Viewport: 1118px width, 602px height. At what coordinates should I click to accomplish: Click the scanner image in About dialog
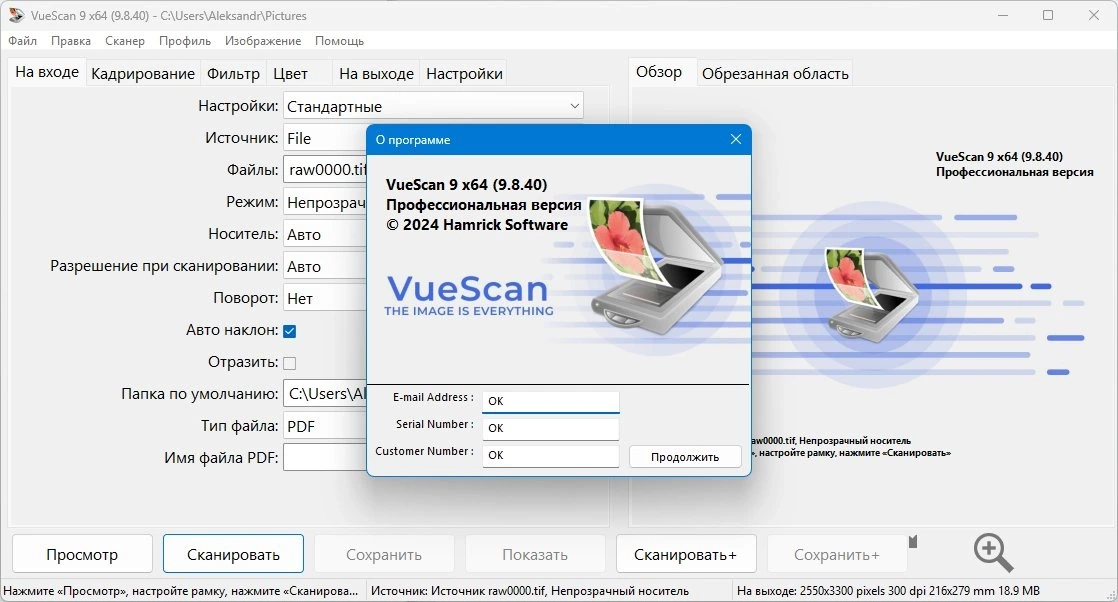pos(655,265)
